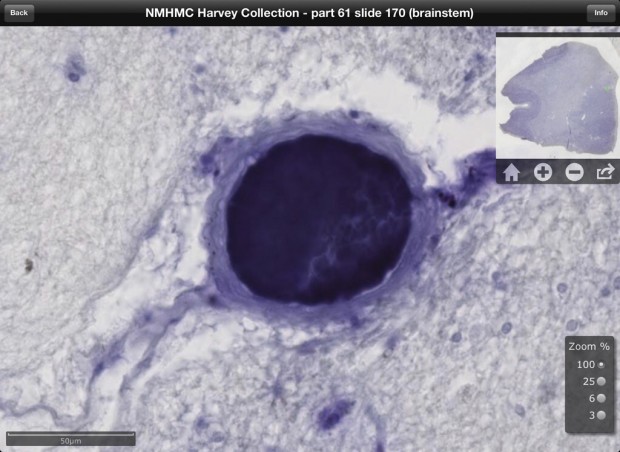Tap the dark bar above the overview thumbnail
This screenshot has width=620, height=452.
[x=557, y=35]
